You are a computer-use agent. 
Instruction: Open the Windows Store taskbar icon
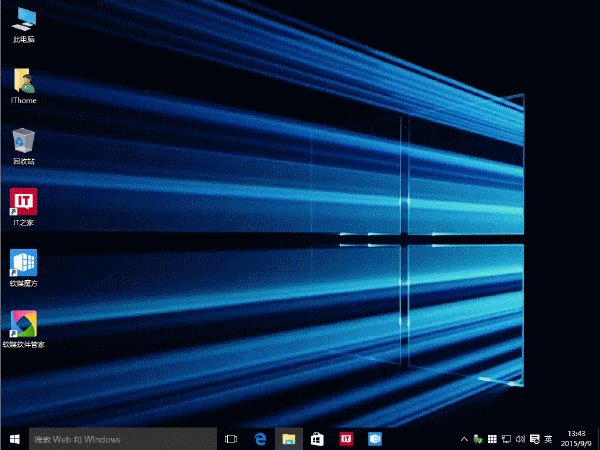(317, 439)
